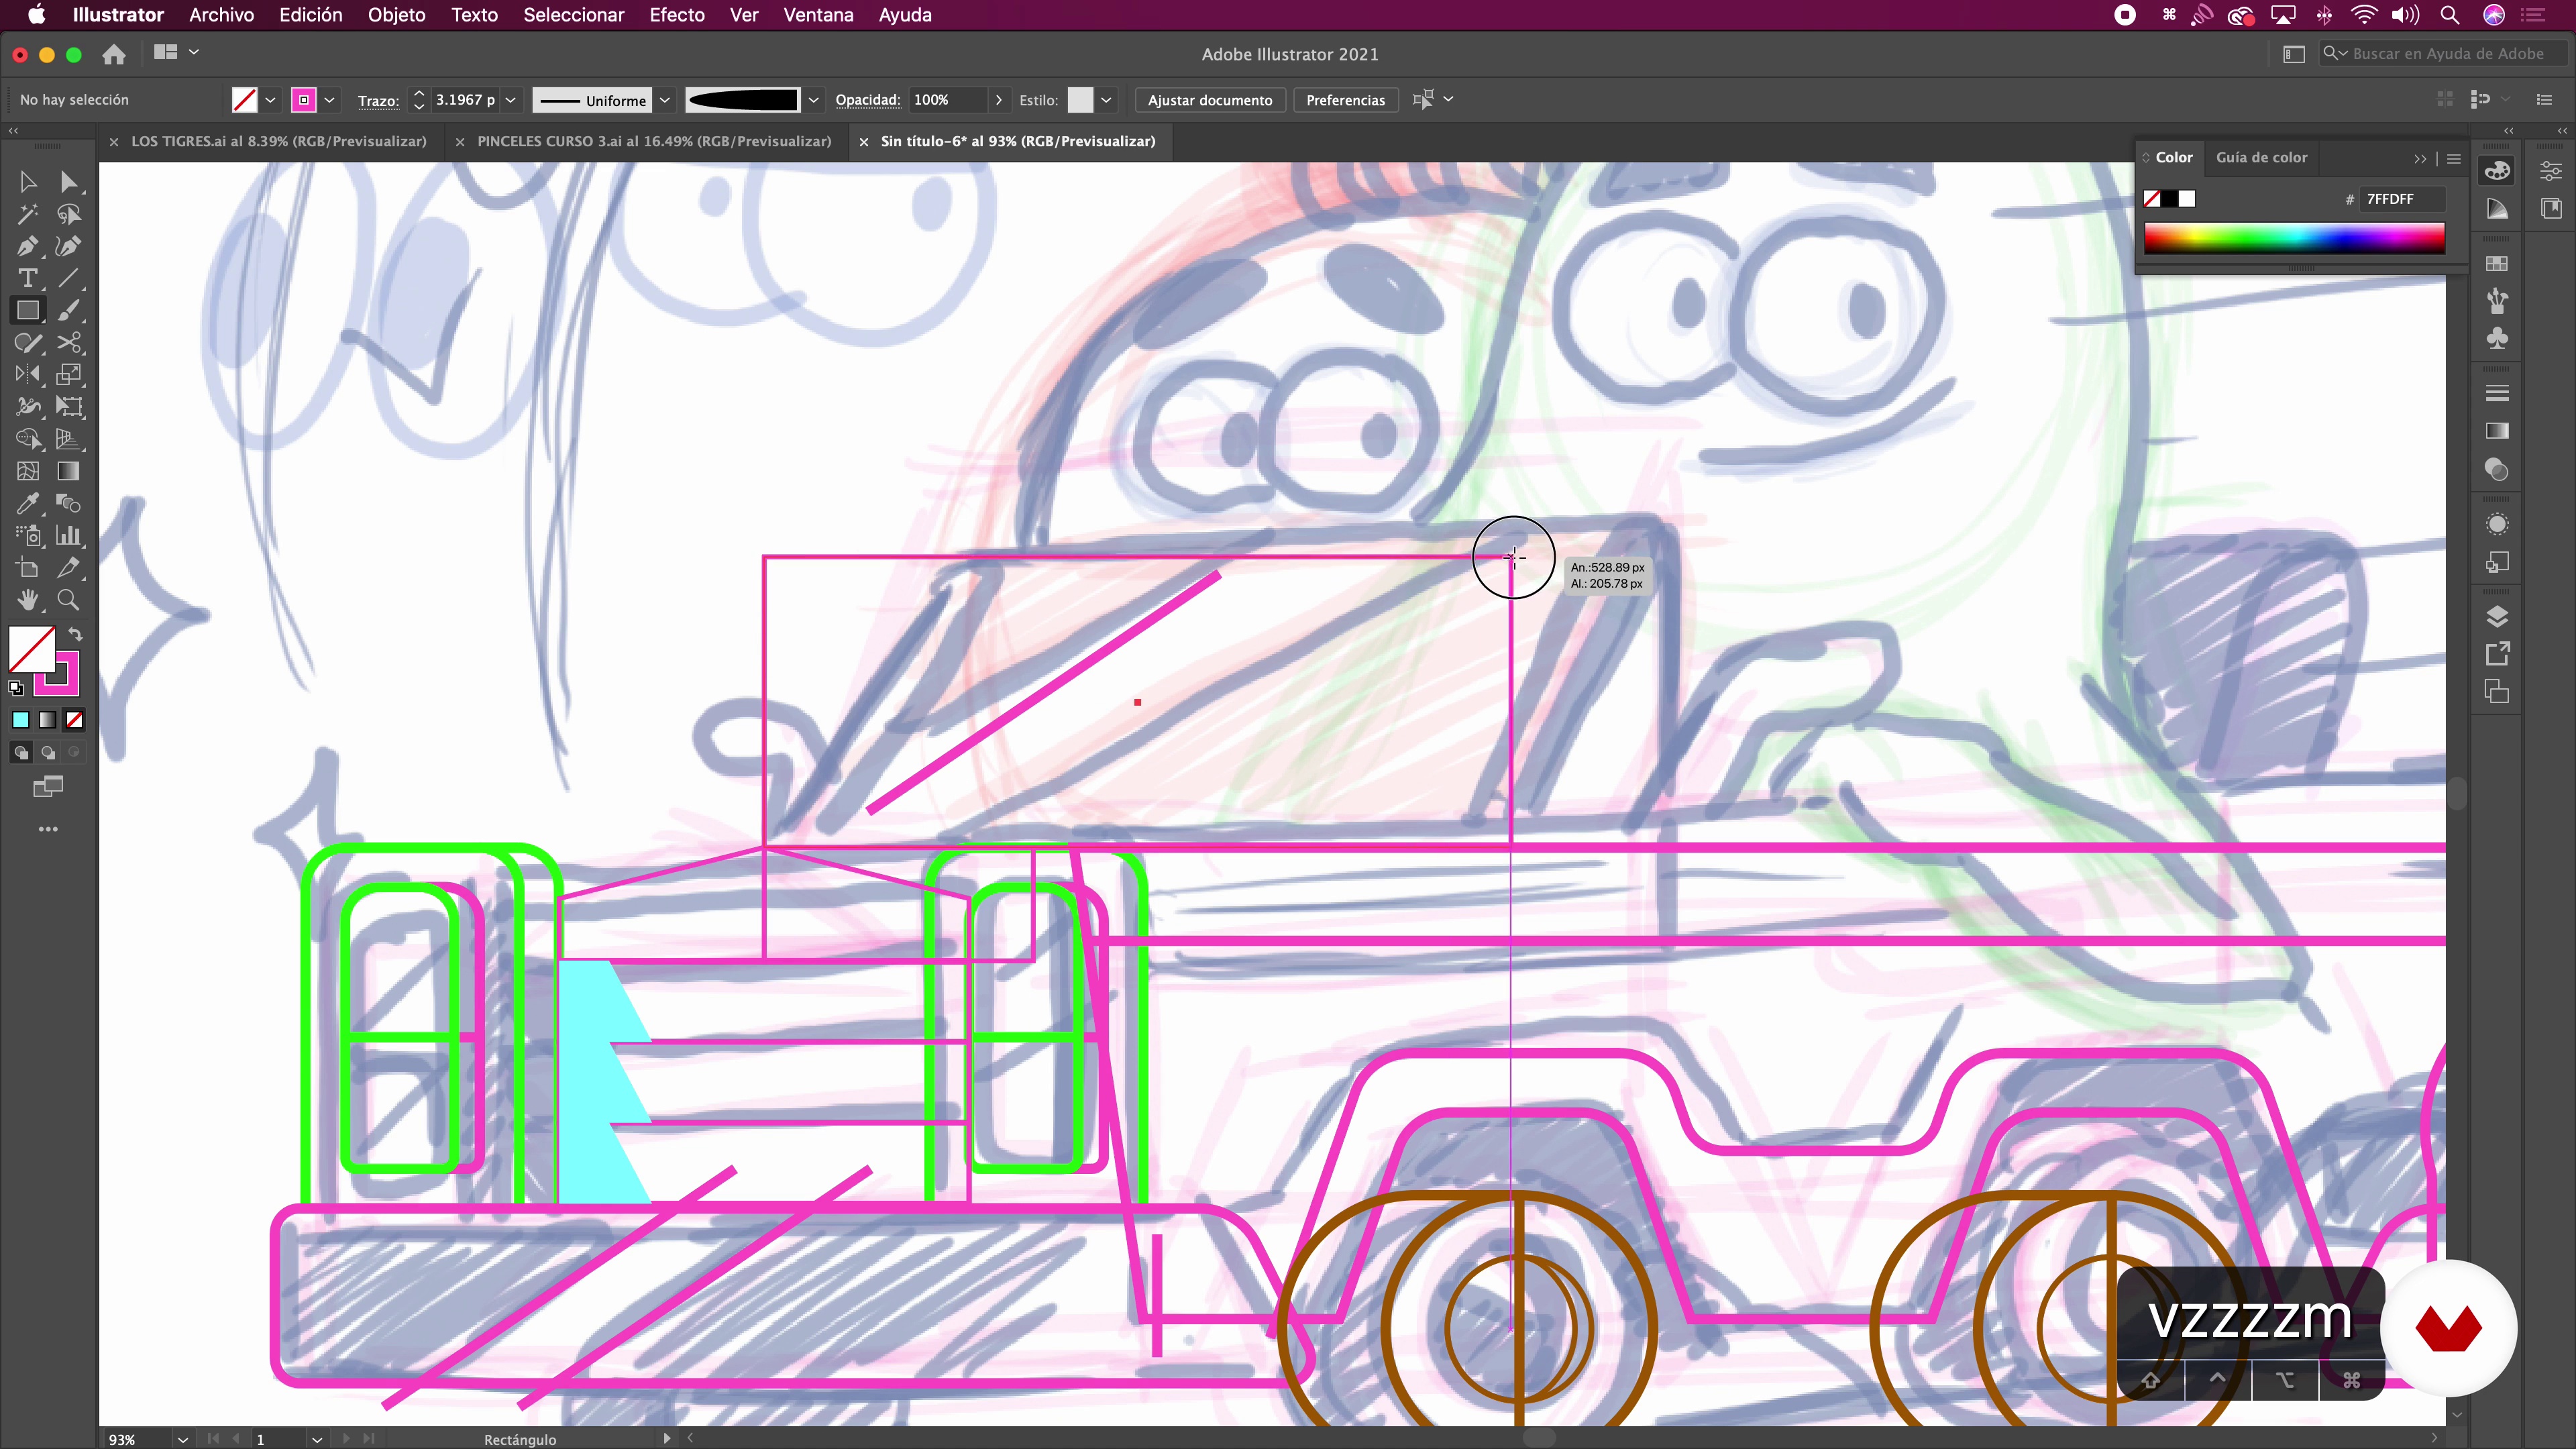
Task: Select the Pen tool
Action: [x=27, y=246]
